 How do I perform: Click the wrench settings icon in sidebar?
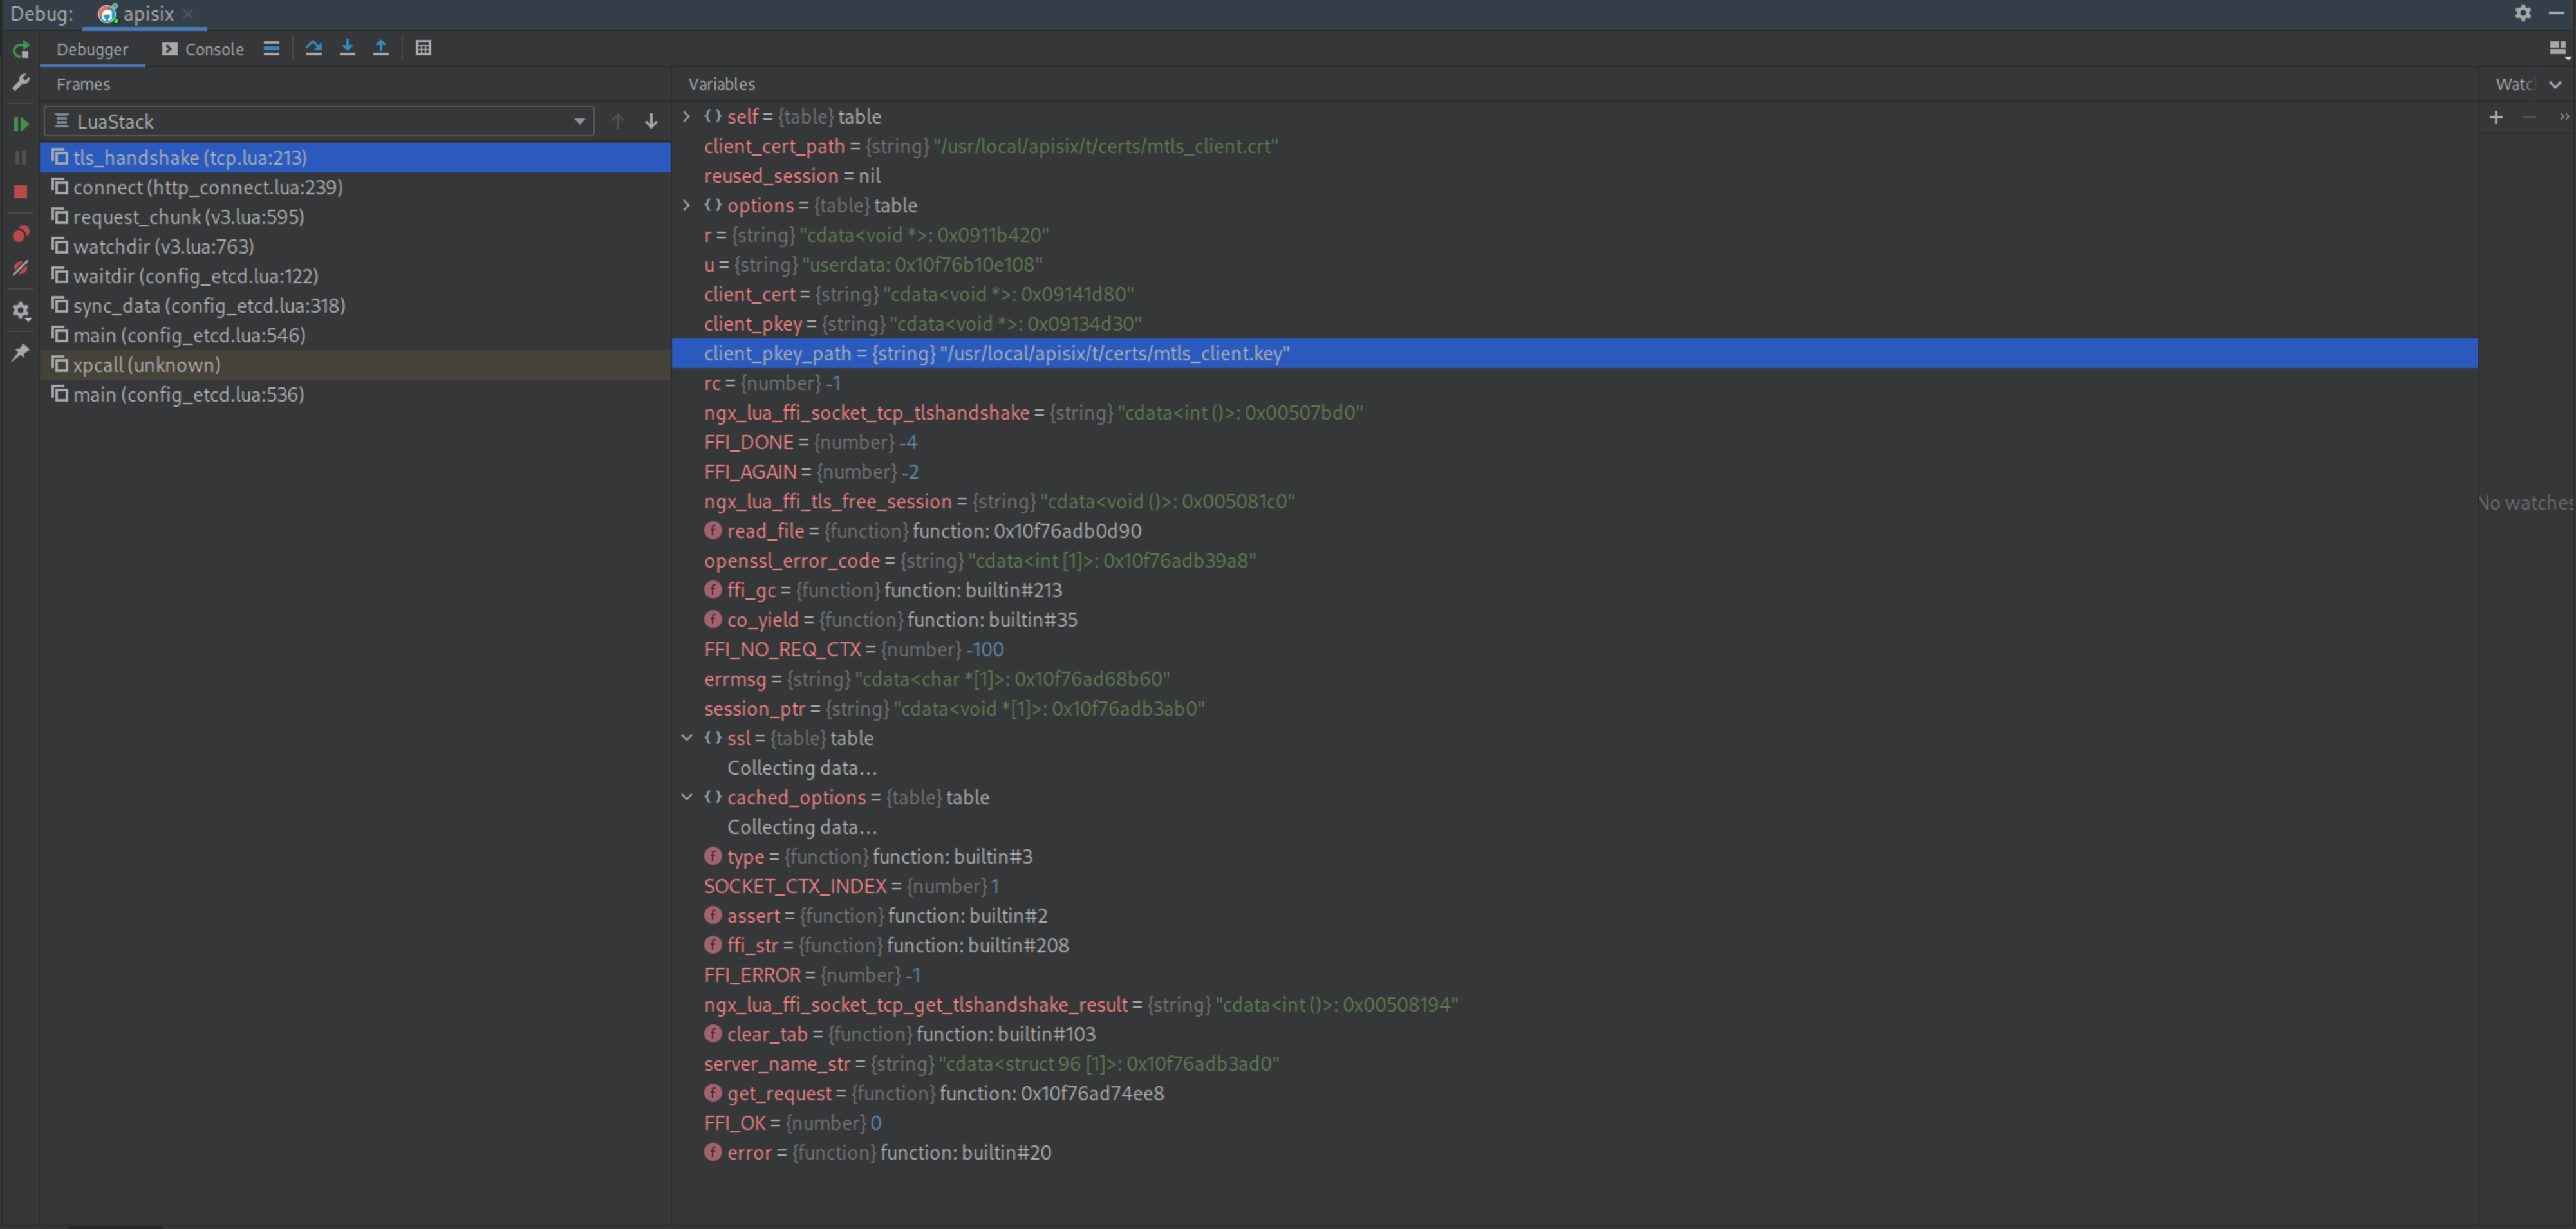(20, 83)
